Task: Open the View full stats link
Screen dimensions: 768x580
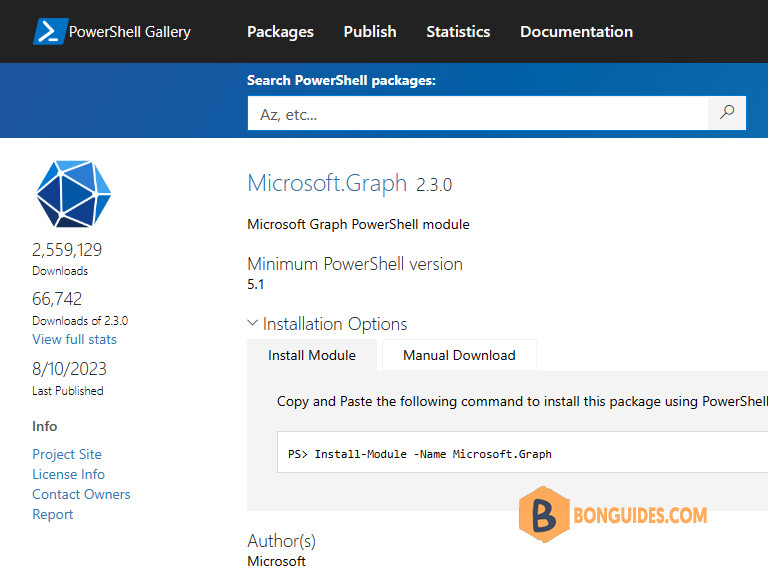Action: pyautogui.click(x=74, y=339)
